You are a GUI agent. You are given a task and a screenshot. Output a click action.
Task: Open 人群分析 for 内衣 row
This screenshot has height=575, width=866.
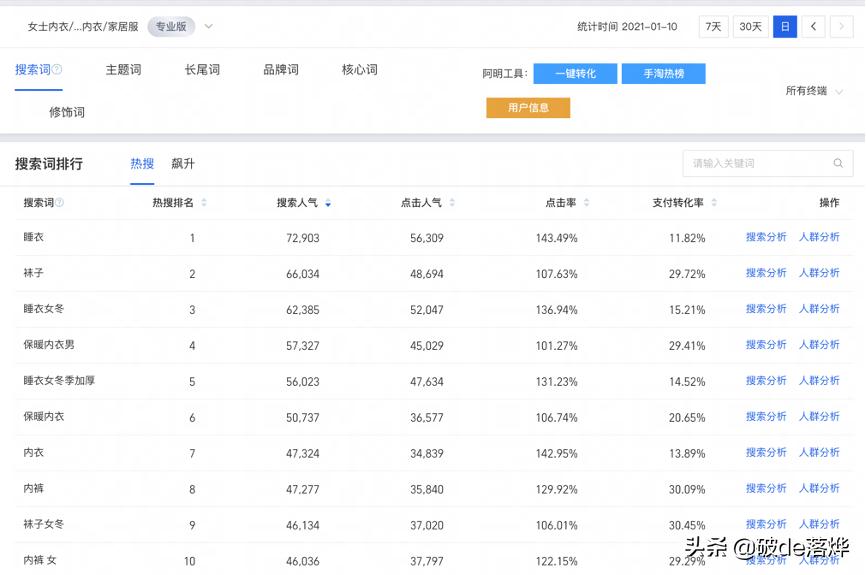[819, 452]
